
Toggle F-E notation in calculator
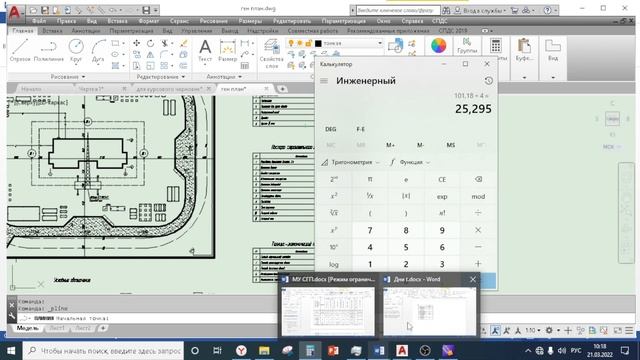pos(360,129)
